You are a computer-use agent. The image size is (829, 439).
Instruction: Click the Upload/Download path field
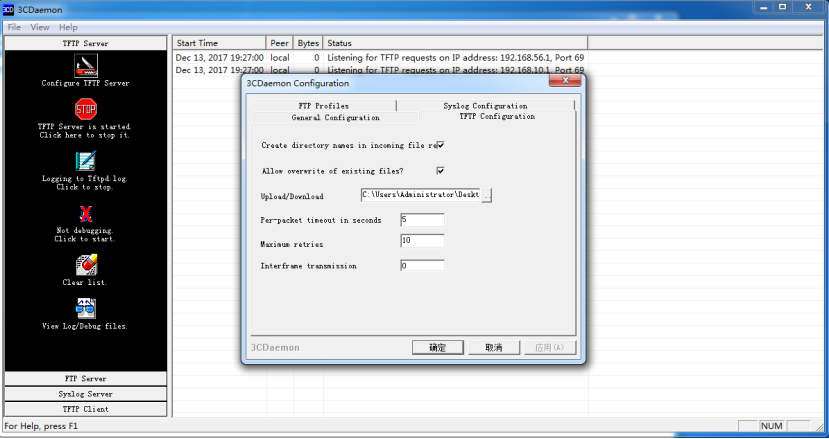pyautogui.click(x=421, y=195)
